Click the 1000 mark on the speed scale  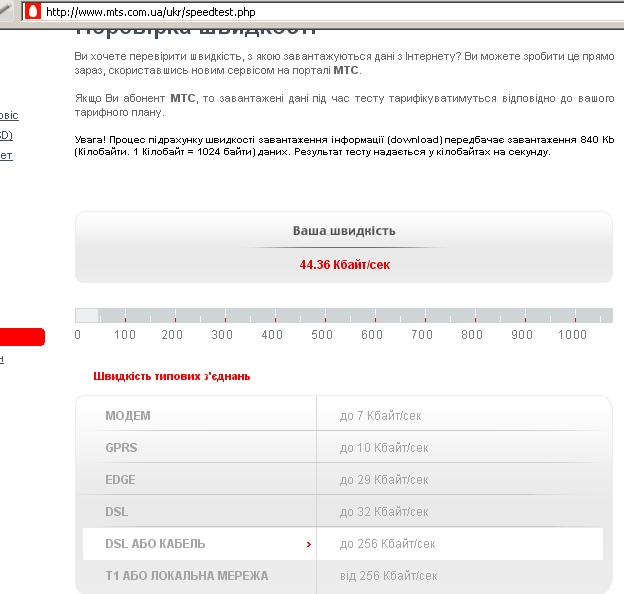tap(572, 335)
